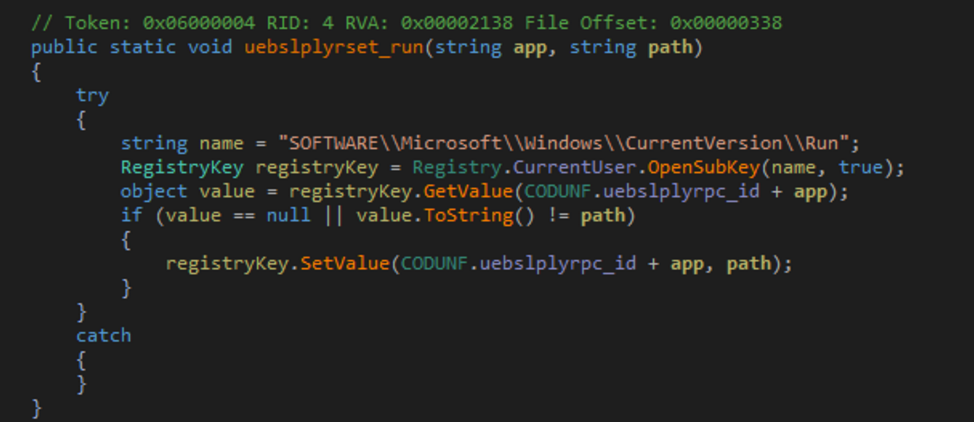The height and width of the screenshot is (422, 974).
Task: Go to the SetValue method call
Action: [345, 264]
